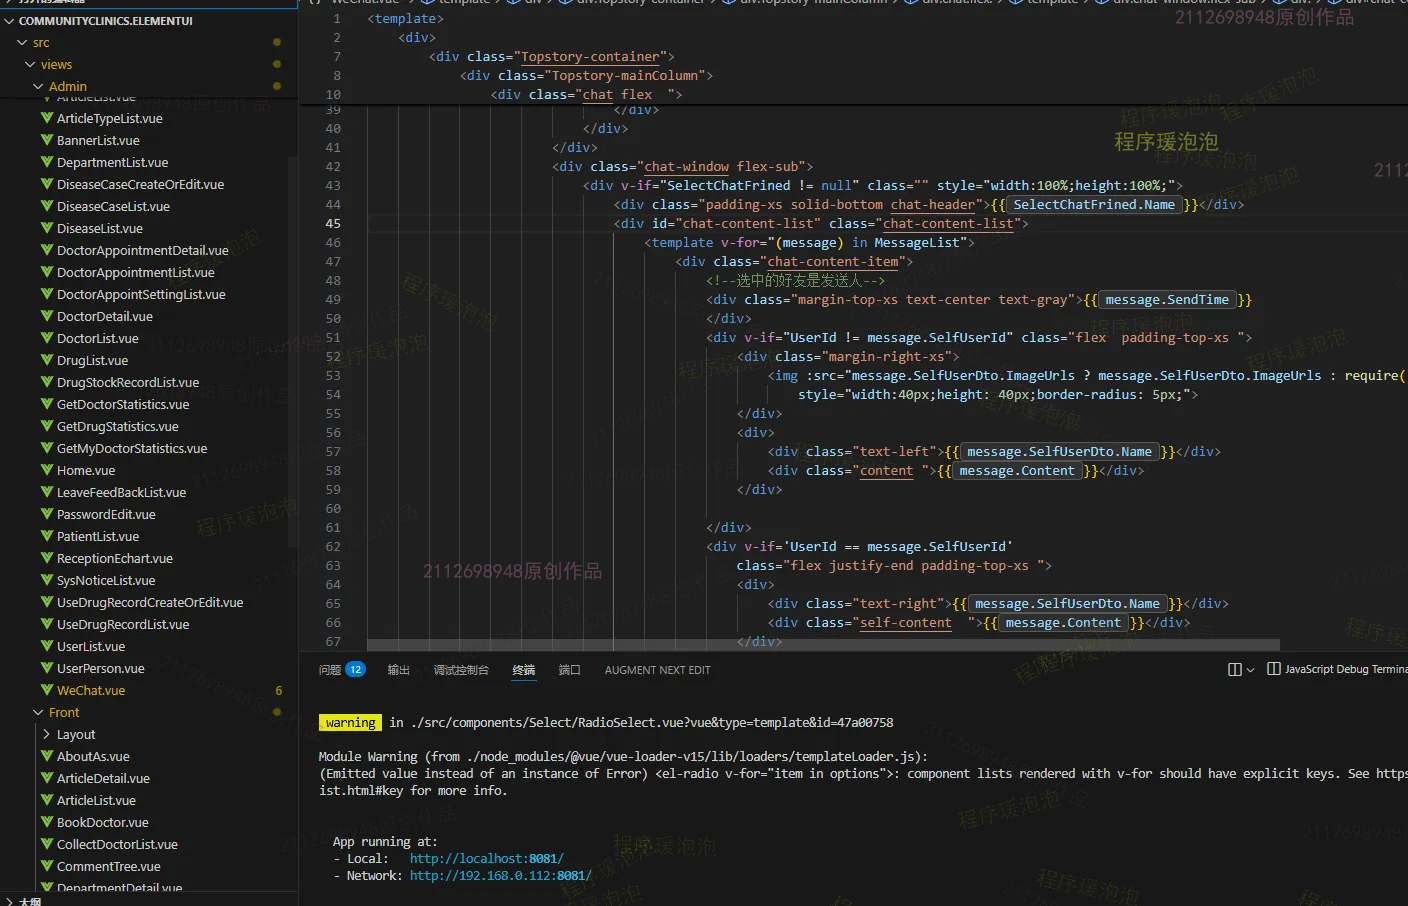Open UseDrugRecordCreateOrEdit.vue file
This screenshot has width=1408, height=906.
coord(150,602)
